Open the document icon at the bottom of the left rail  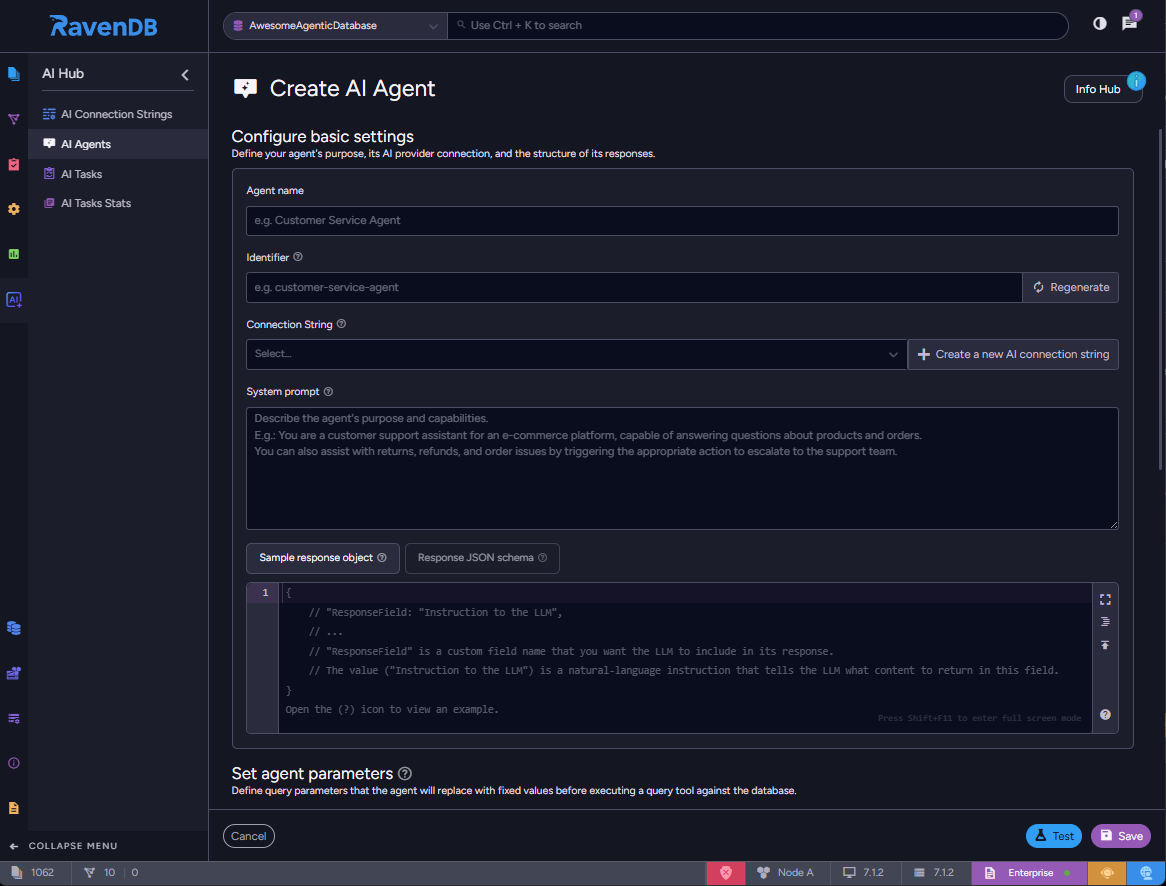13,808
